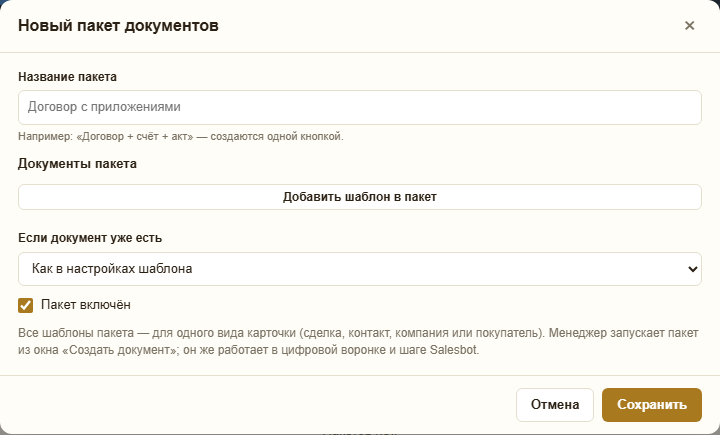
Task: Open the Если документ уже есть dropdown
Action: (360, 269)
